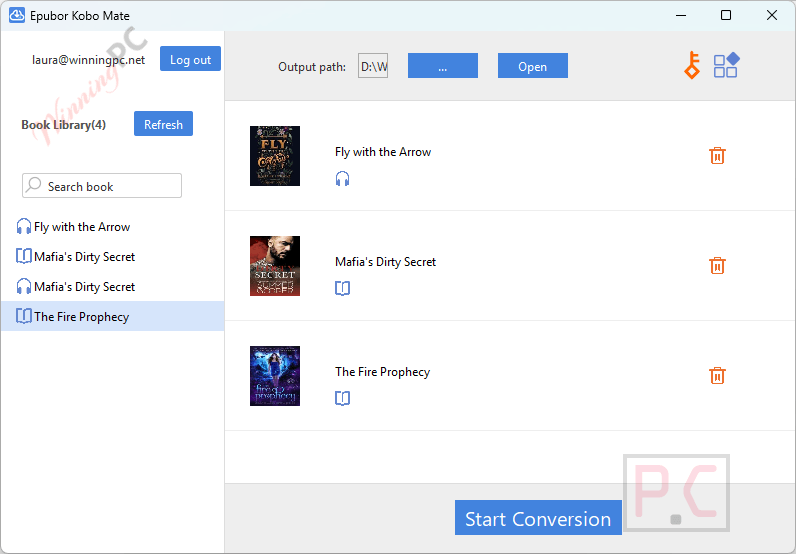Click the laura@winningpc.net account email
Screen dimensions: 796x554
coord(88,60)
